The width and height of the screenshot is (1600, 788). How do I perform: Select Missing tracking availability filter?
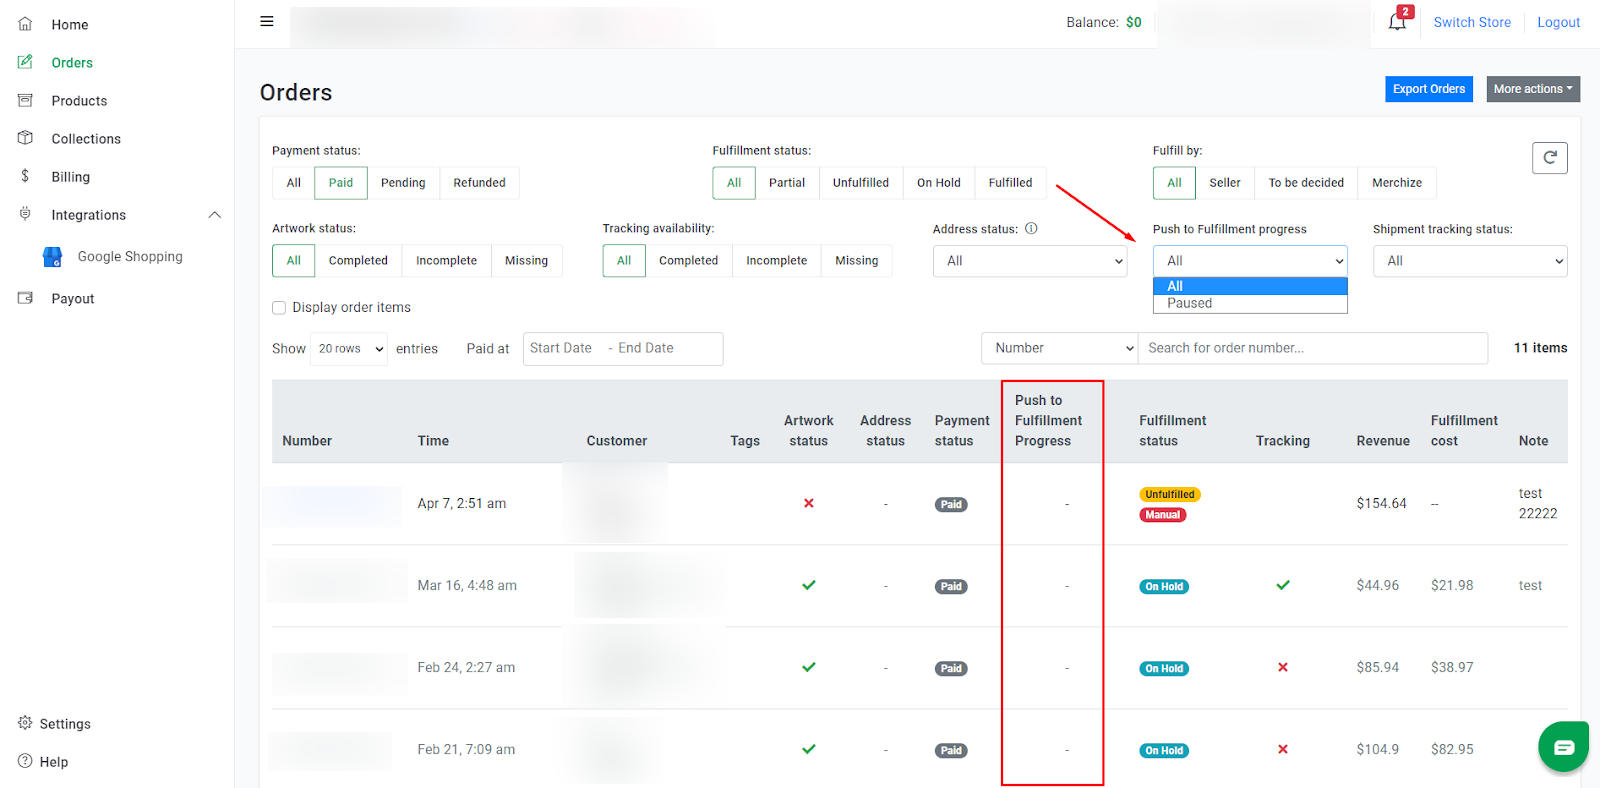tap(857, 261)
